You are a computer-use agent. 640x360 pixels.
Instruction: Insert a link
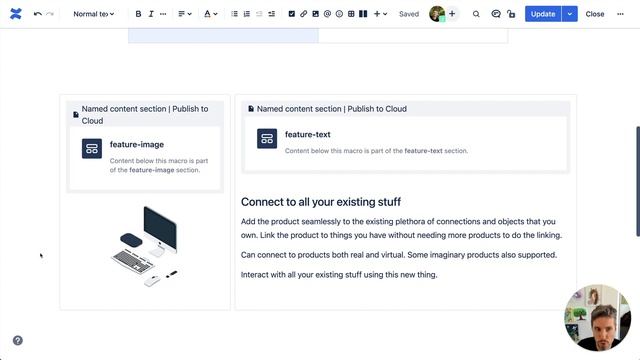point(303,14)
